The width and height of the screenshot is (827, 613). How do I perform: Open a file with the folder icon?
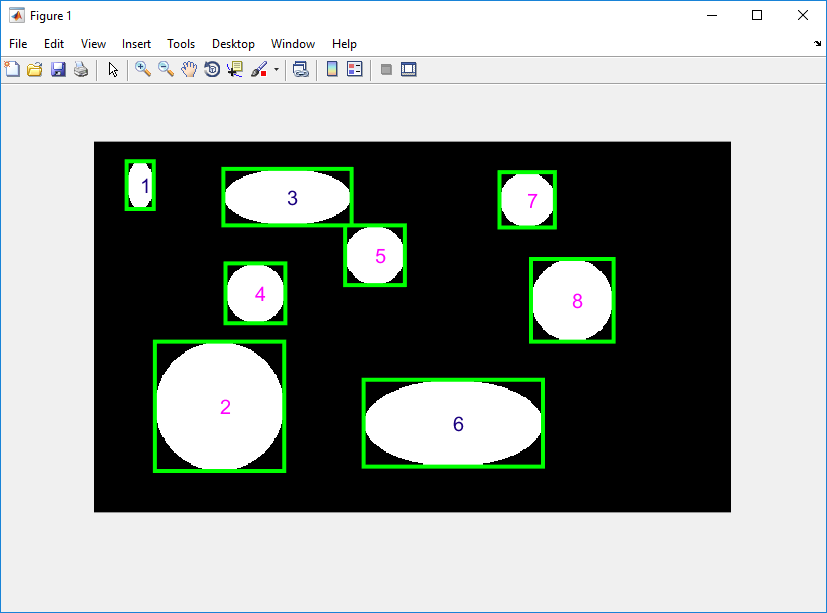point(35,69)
